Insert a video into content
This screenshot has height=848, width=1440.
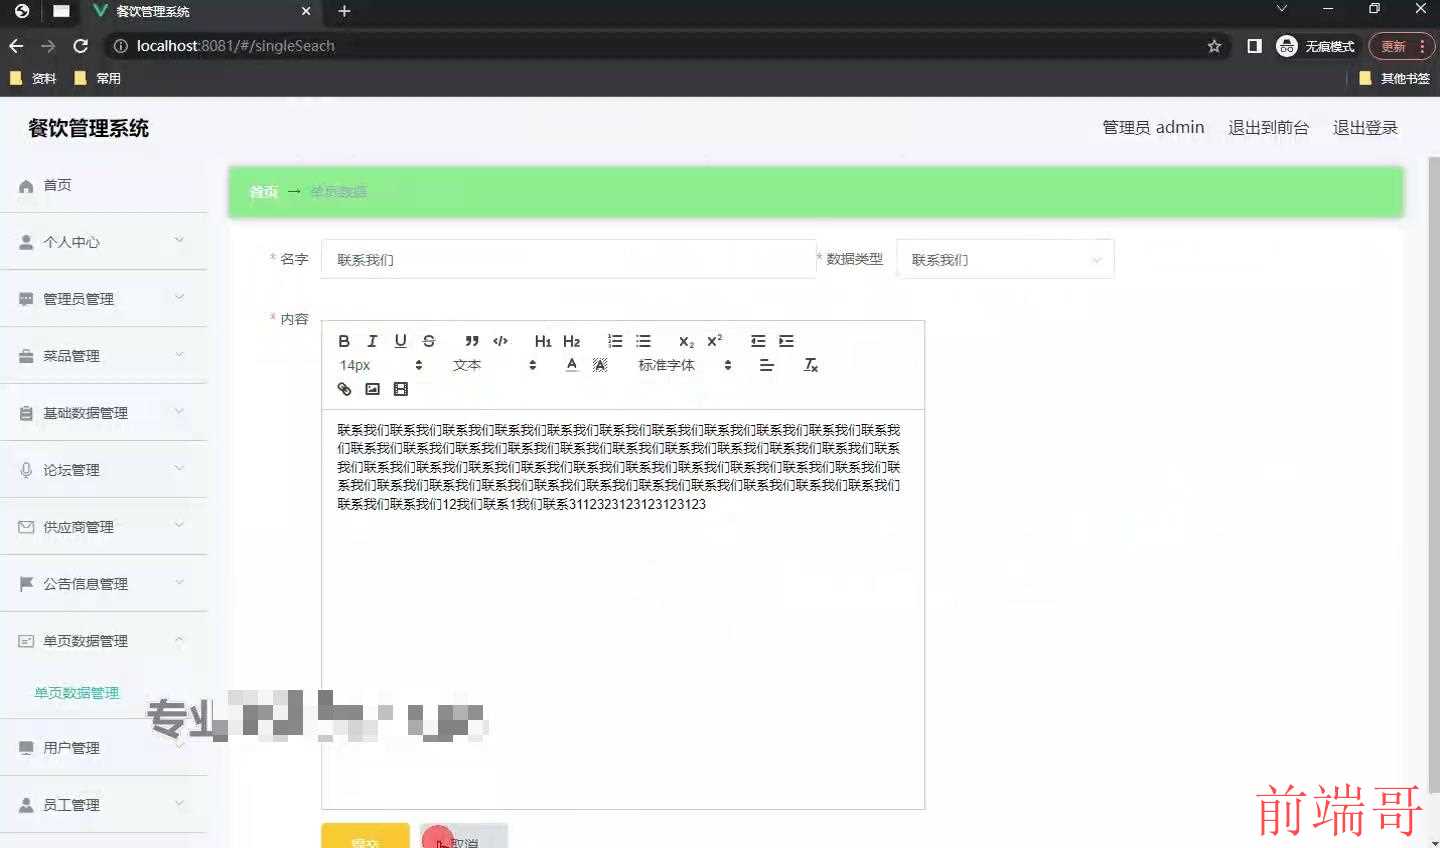tap(400, 389)
